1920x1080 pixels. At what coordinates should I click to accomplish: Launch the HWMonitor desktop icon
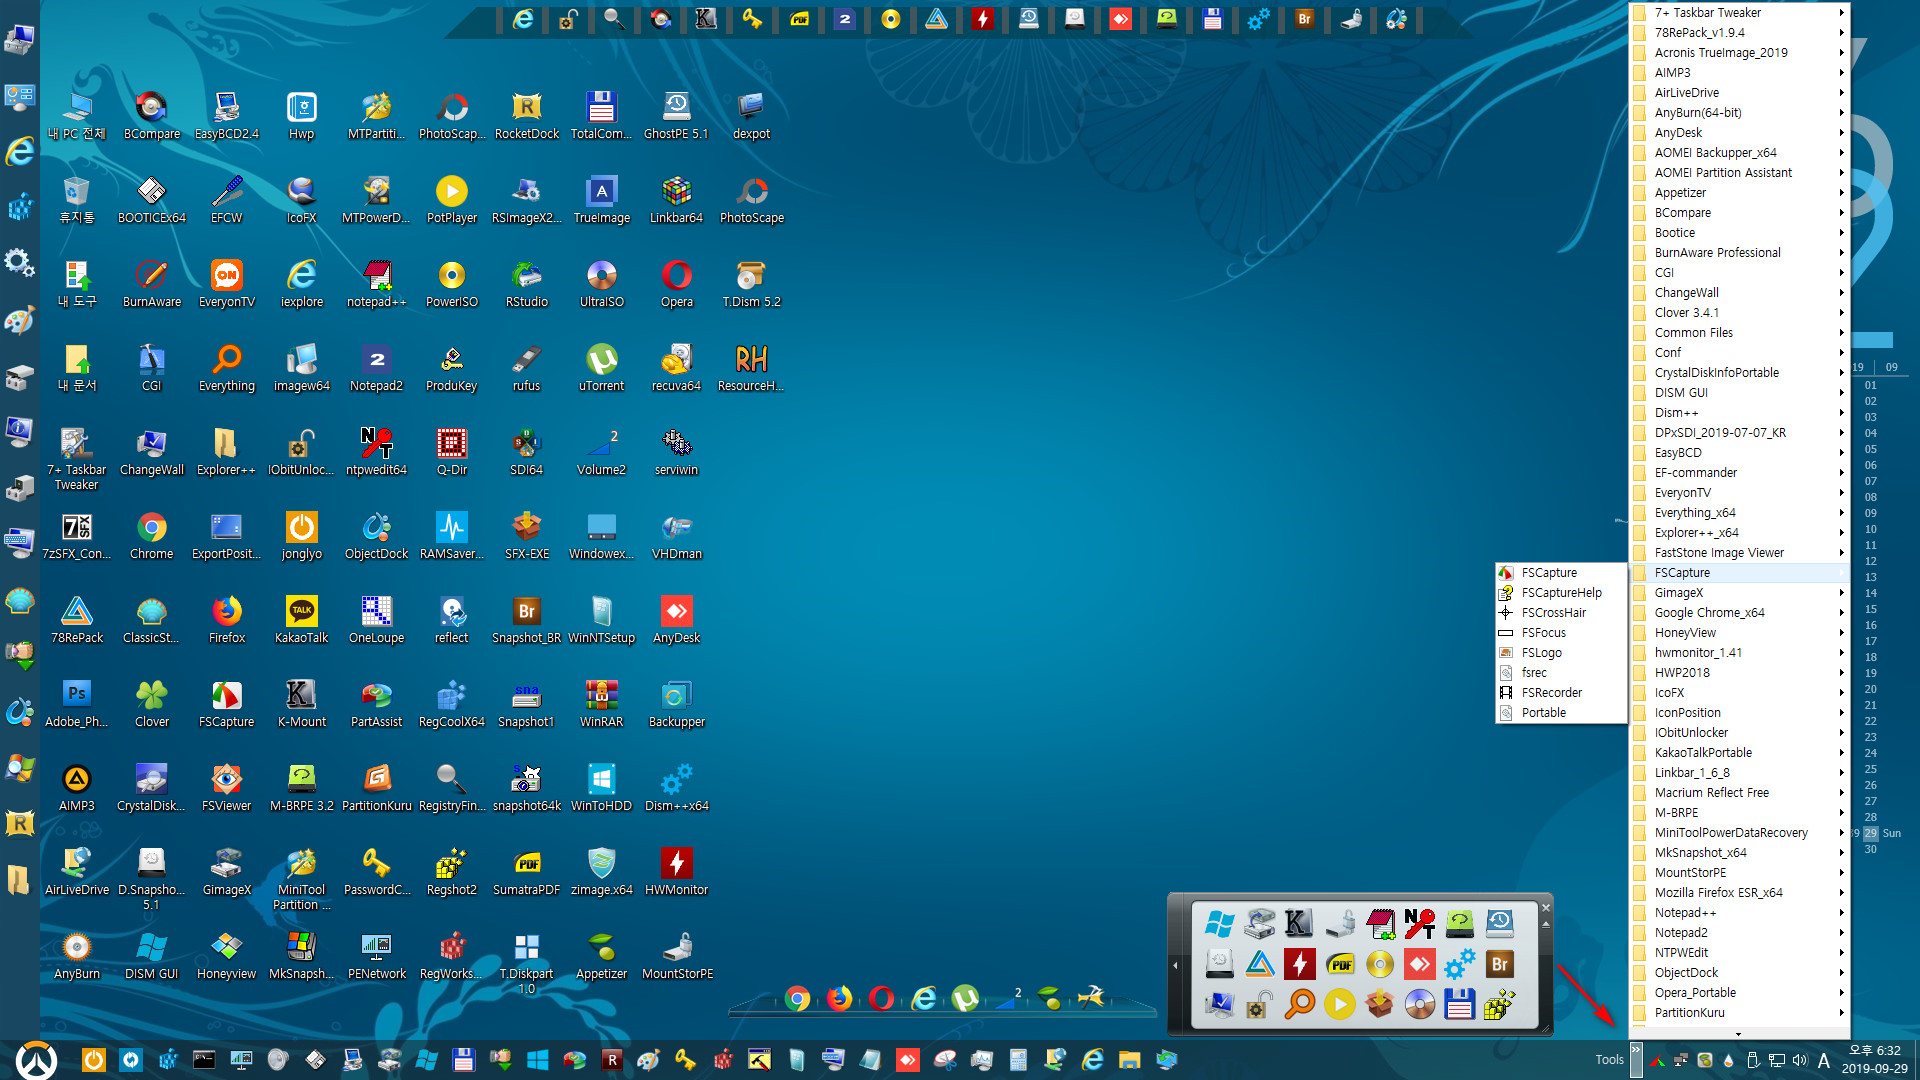677,871
